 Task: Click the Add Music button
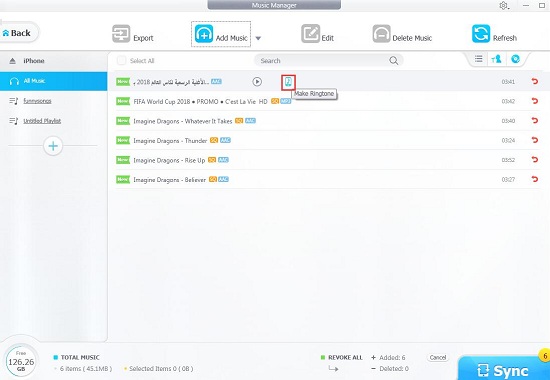(221, 34)
